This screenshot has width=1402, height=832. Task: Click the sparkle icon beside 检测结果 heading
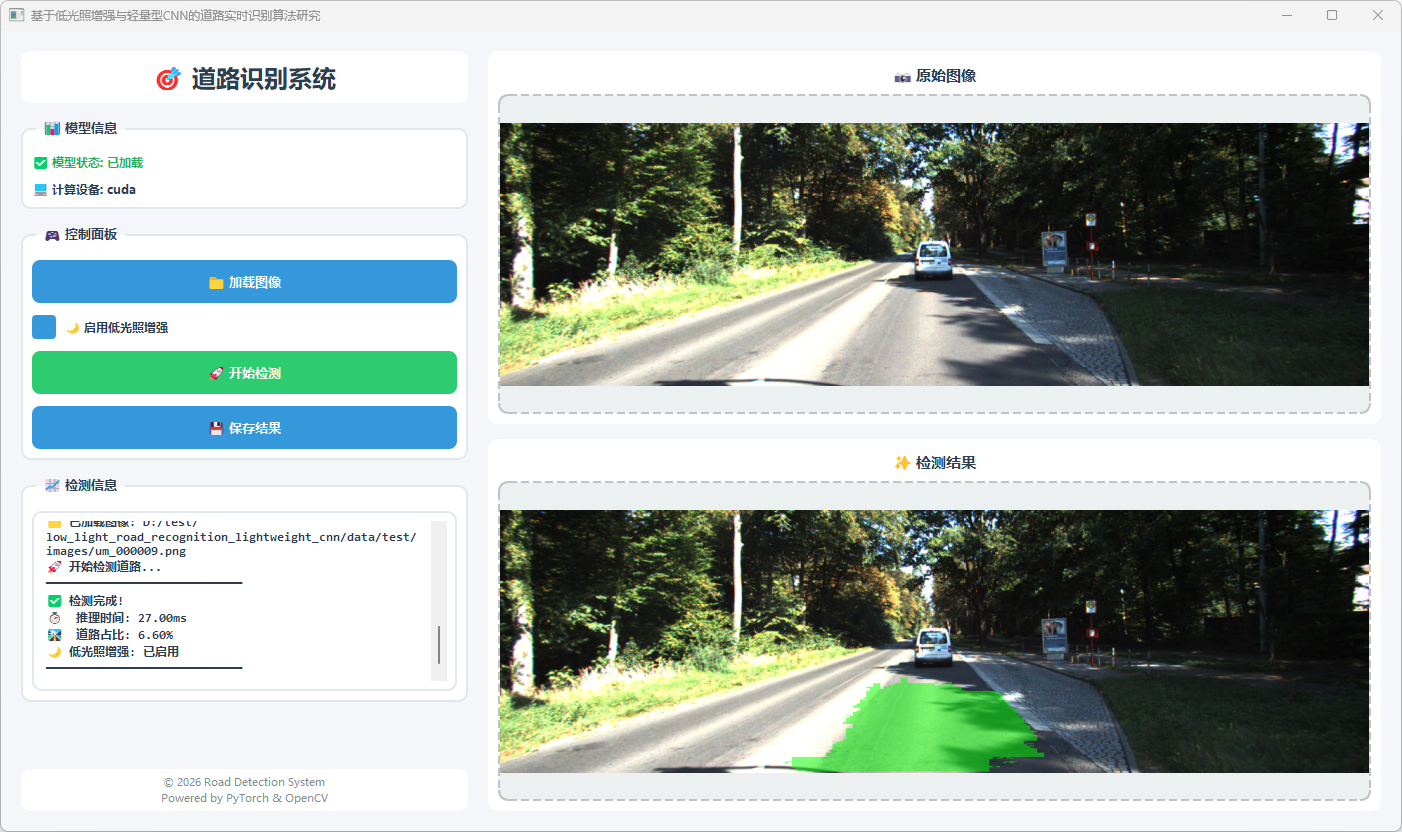pyautogui.click(x=902, y=463)
